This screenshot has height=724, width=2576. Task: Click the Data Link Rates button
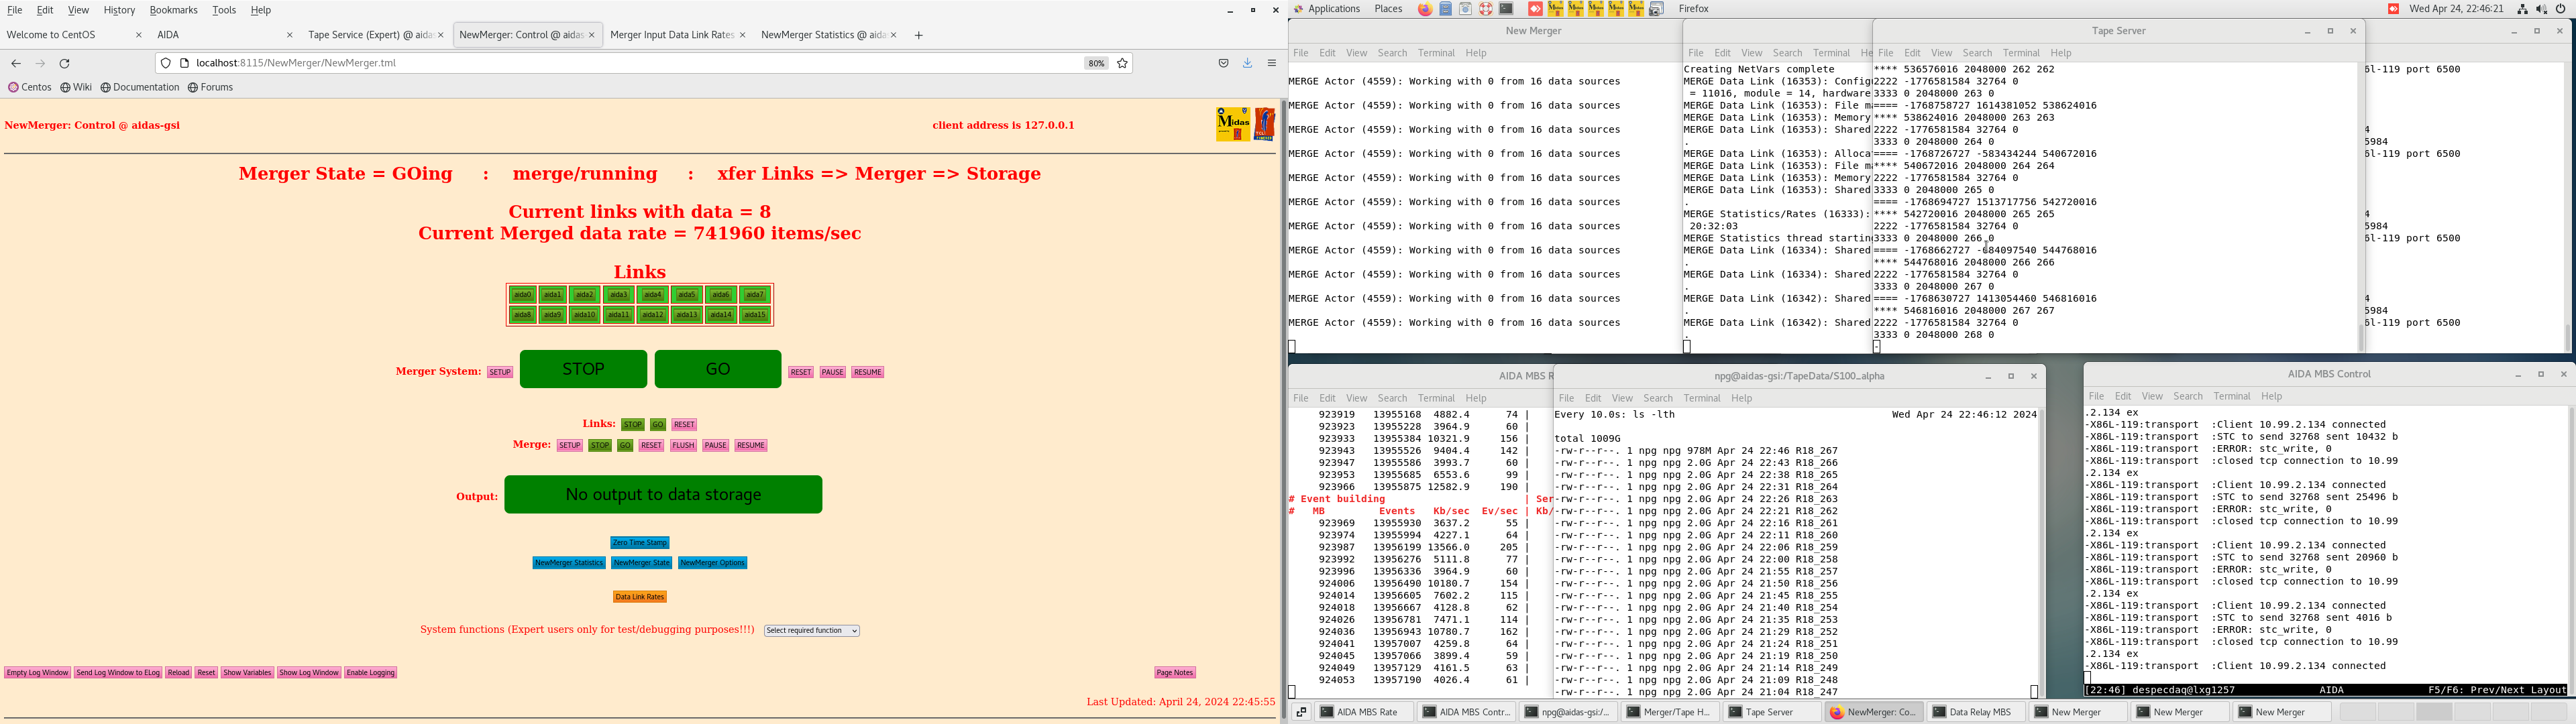[640, 597]
